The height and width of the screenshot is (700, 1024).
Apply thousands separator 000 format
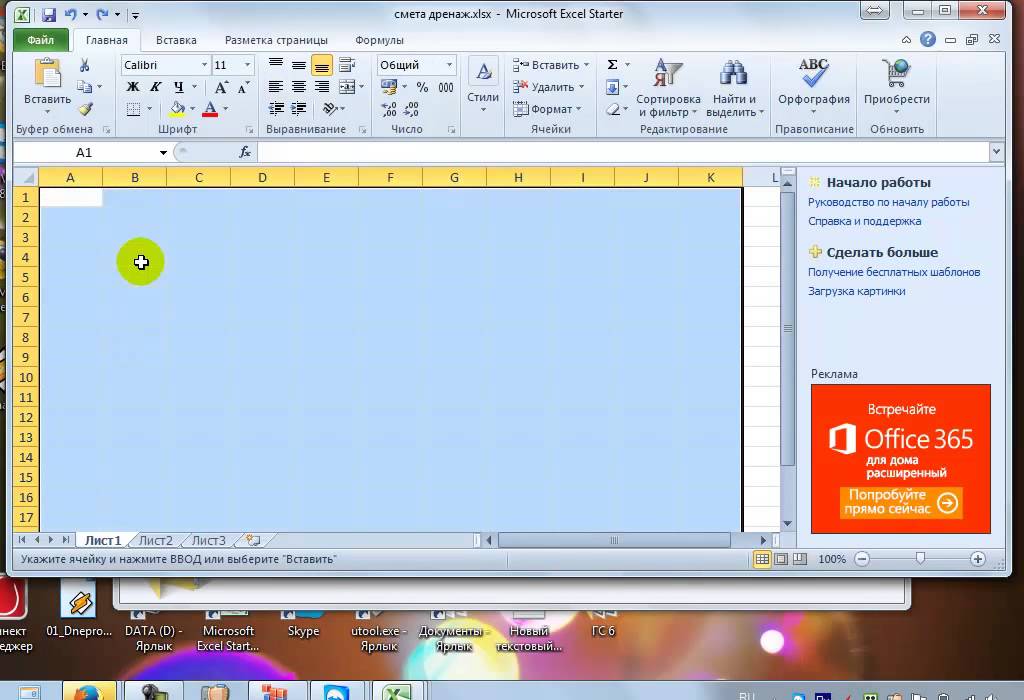coord(446,87)
